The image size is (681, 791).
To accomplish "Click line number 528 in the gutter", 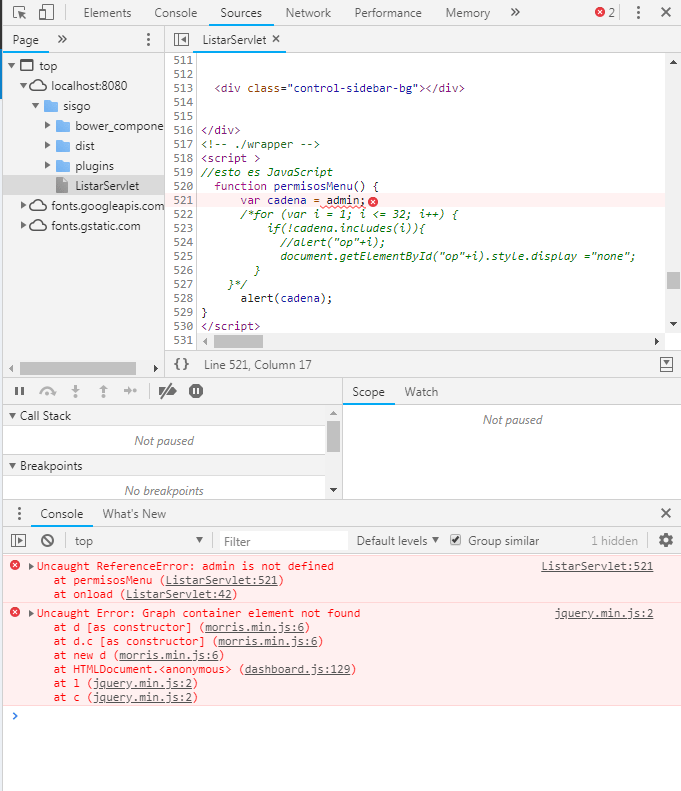I will coord(183,298).
